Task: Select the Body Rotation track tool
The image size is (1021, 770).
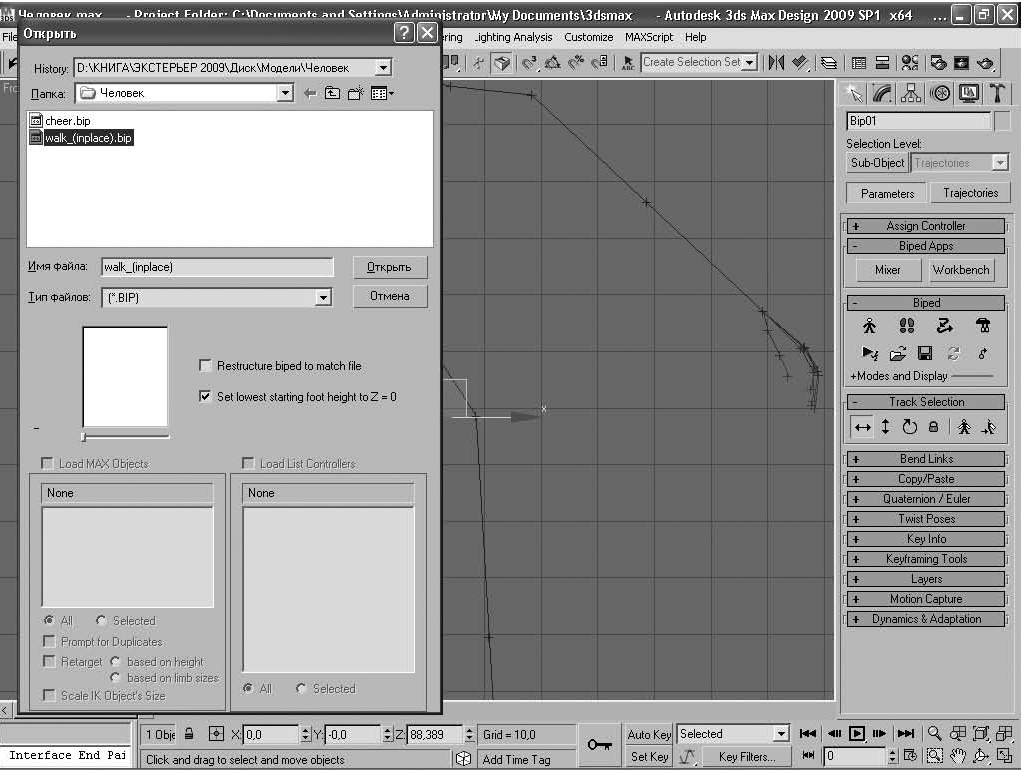Action: coord(909,427)
